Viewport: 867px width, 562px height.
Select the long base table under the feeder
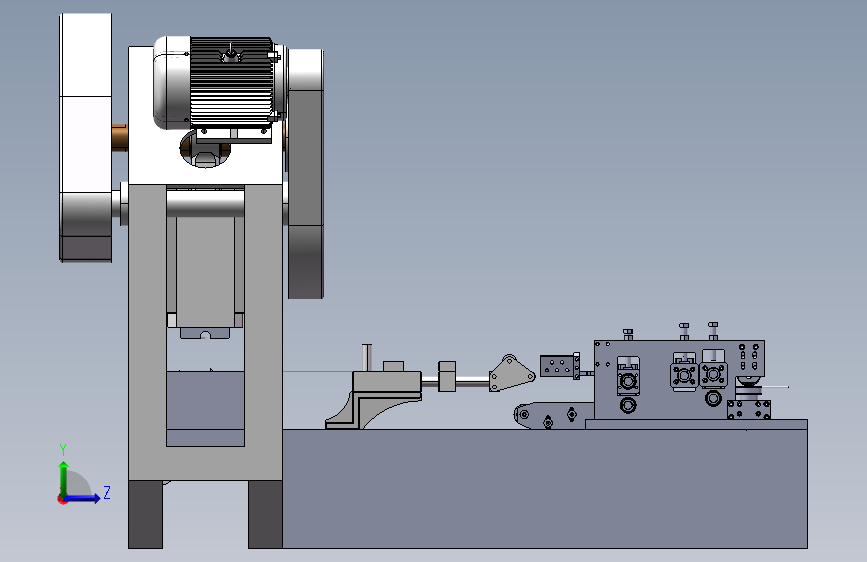[x=545, y=489]
